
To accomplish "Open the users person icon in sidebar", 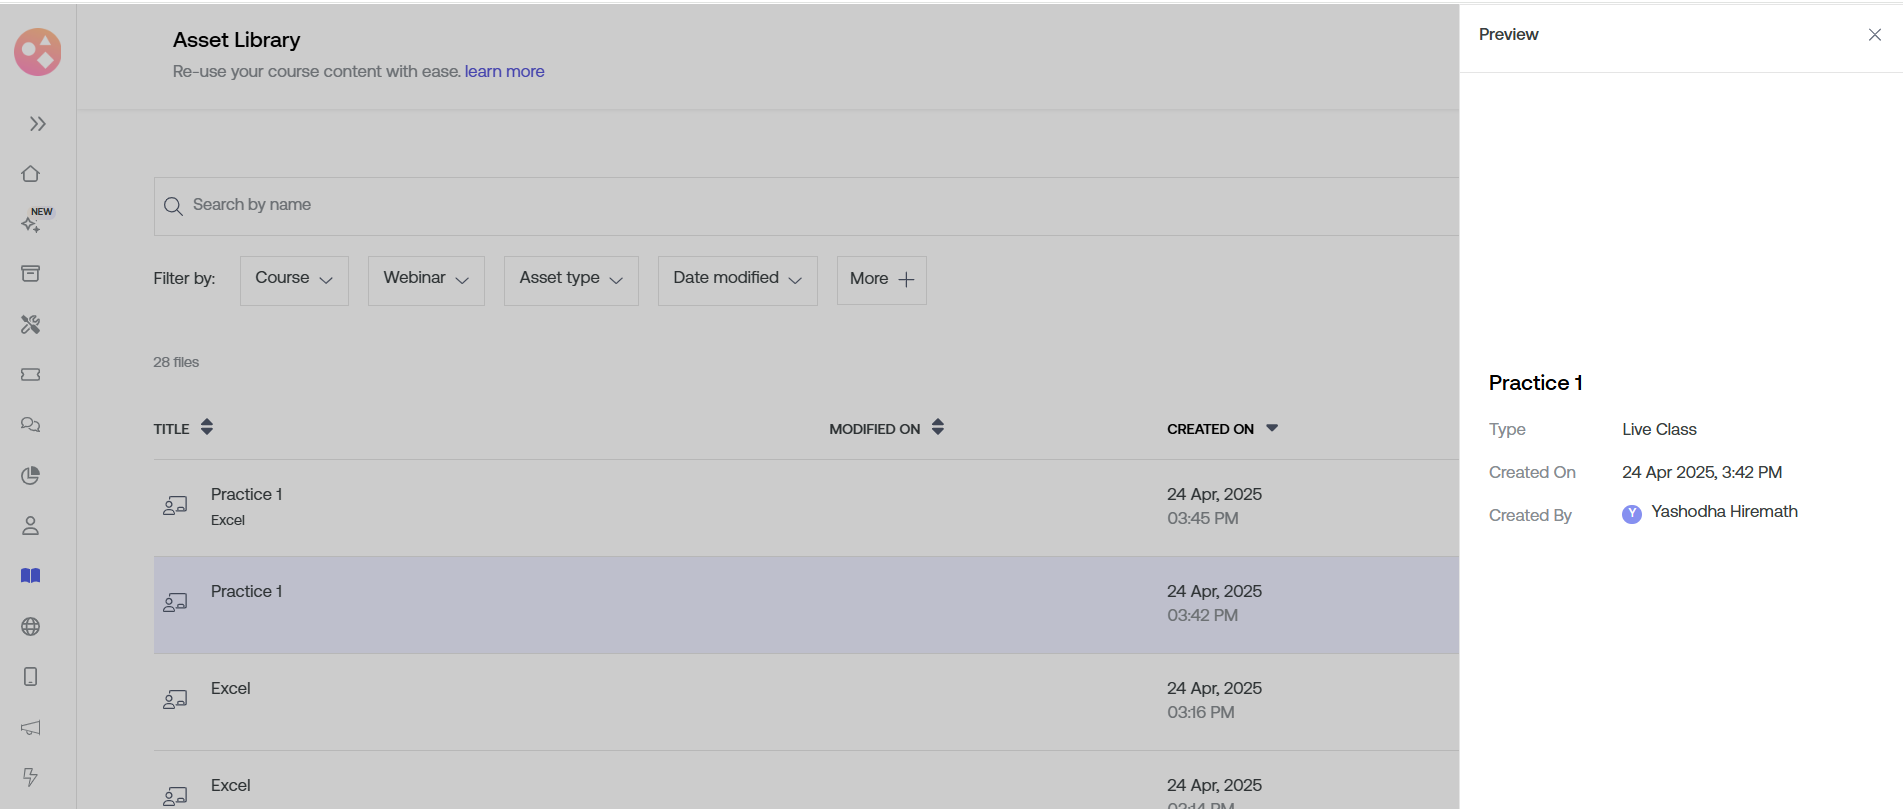I will pyautogui.click(x=31, y=525).
